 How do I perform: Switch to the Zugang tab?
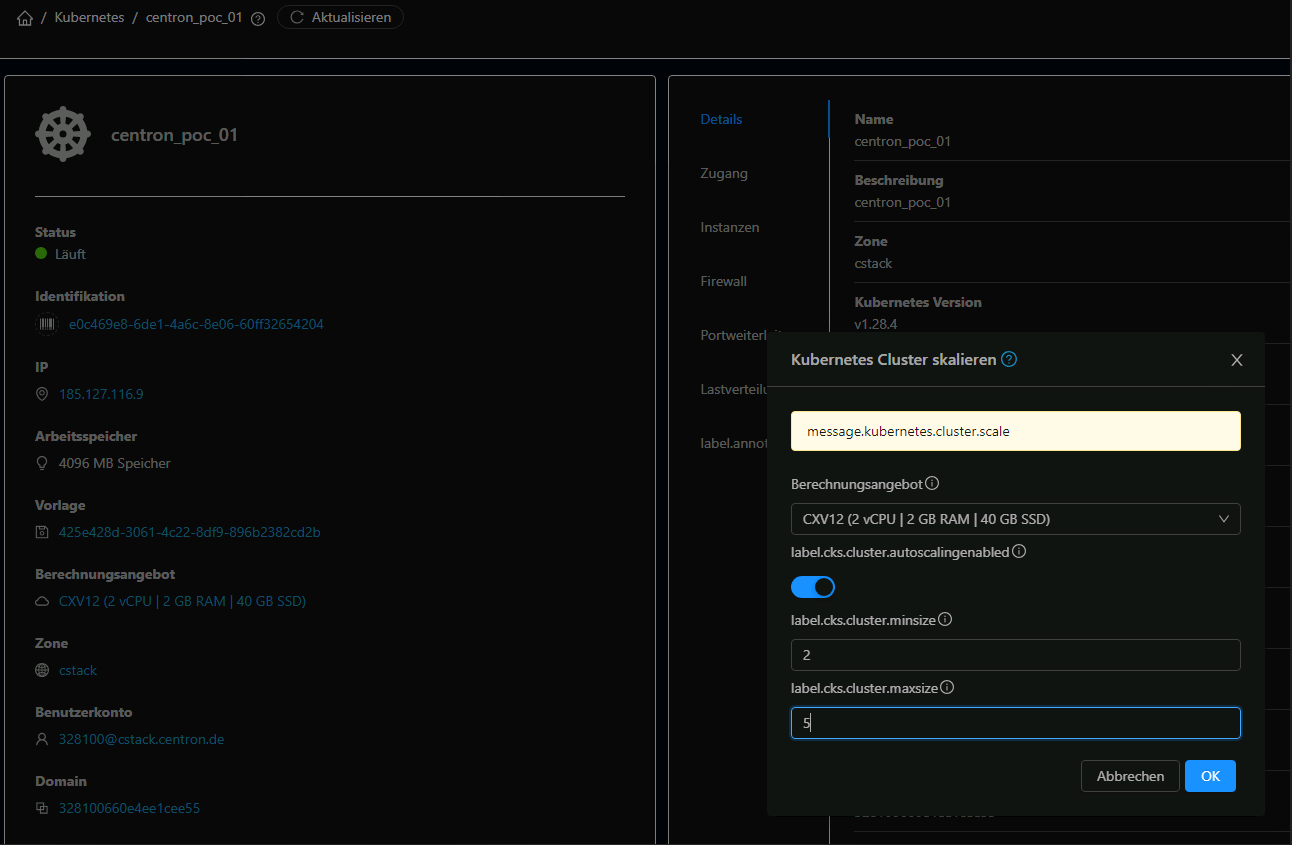coord(723,173)
